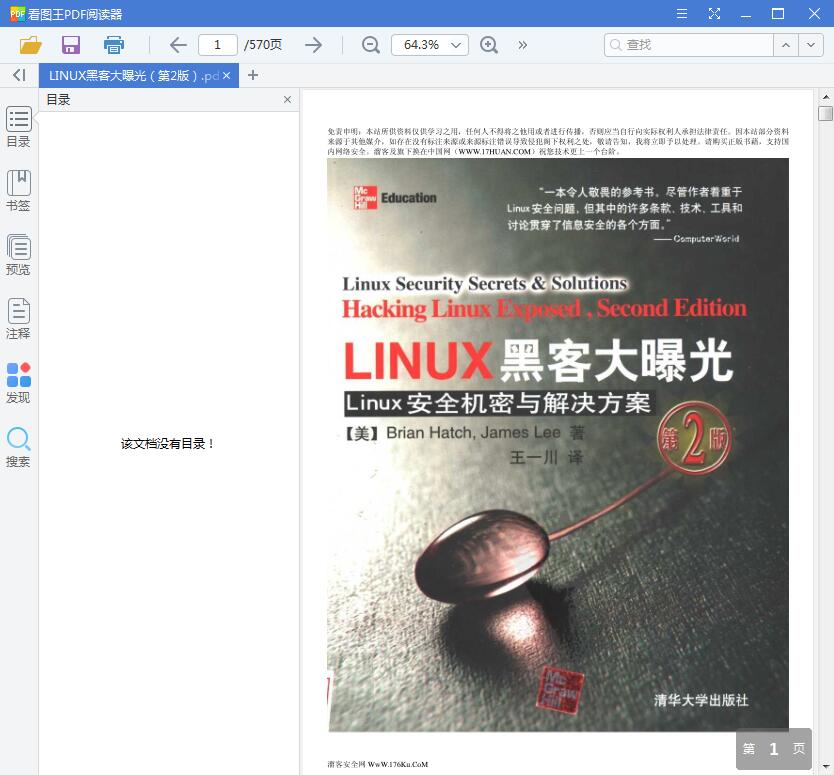This screenshot has width=834, height=775.
Task: Go to previous page arrow
Action: pyautogui.click(x=178, y=45)
